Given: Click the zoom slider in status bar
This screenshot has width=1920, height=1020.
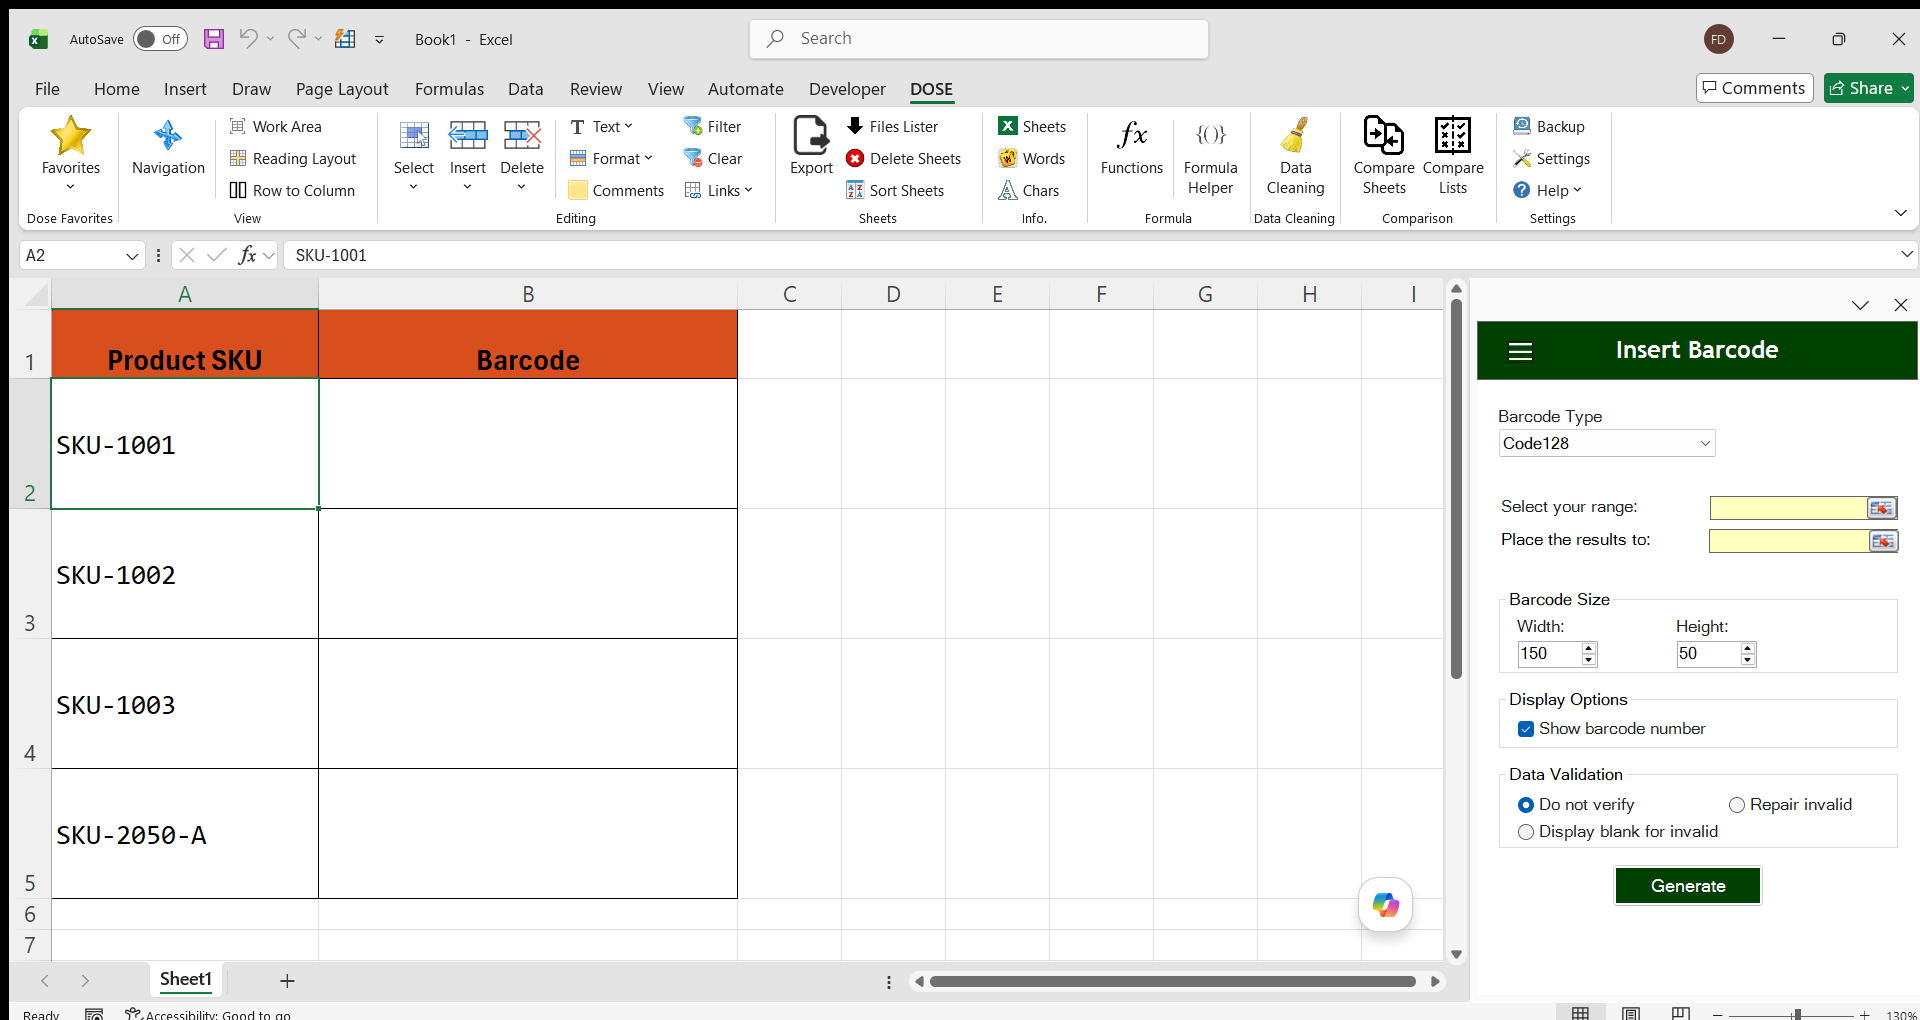Looking at the screenshot, I should [x=1796, y=1014].
